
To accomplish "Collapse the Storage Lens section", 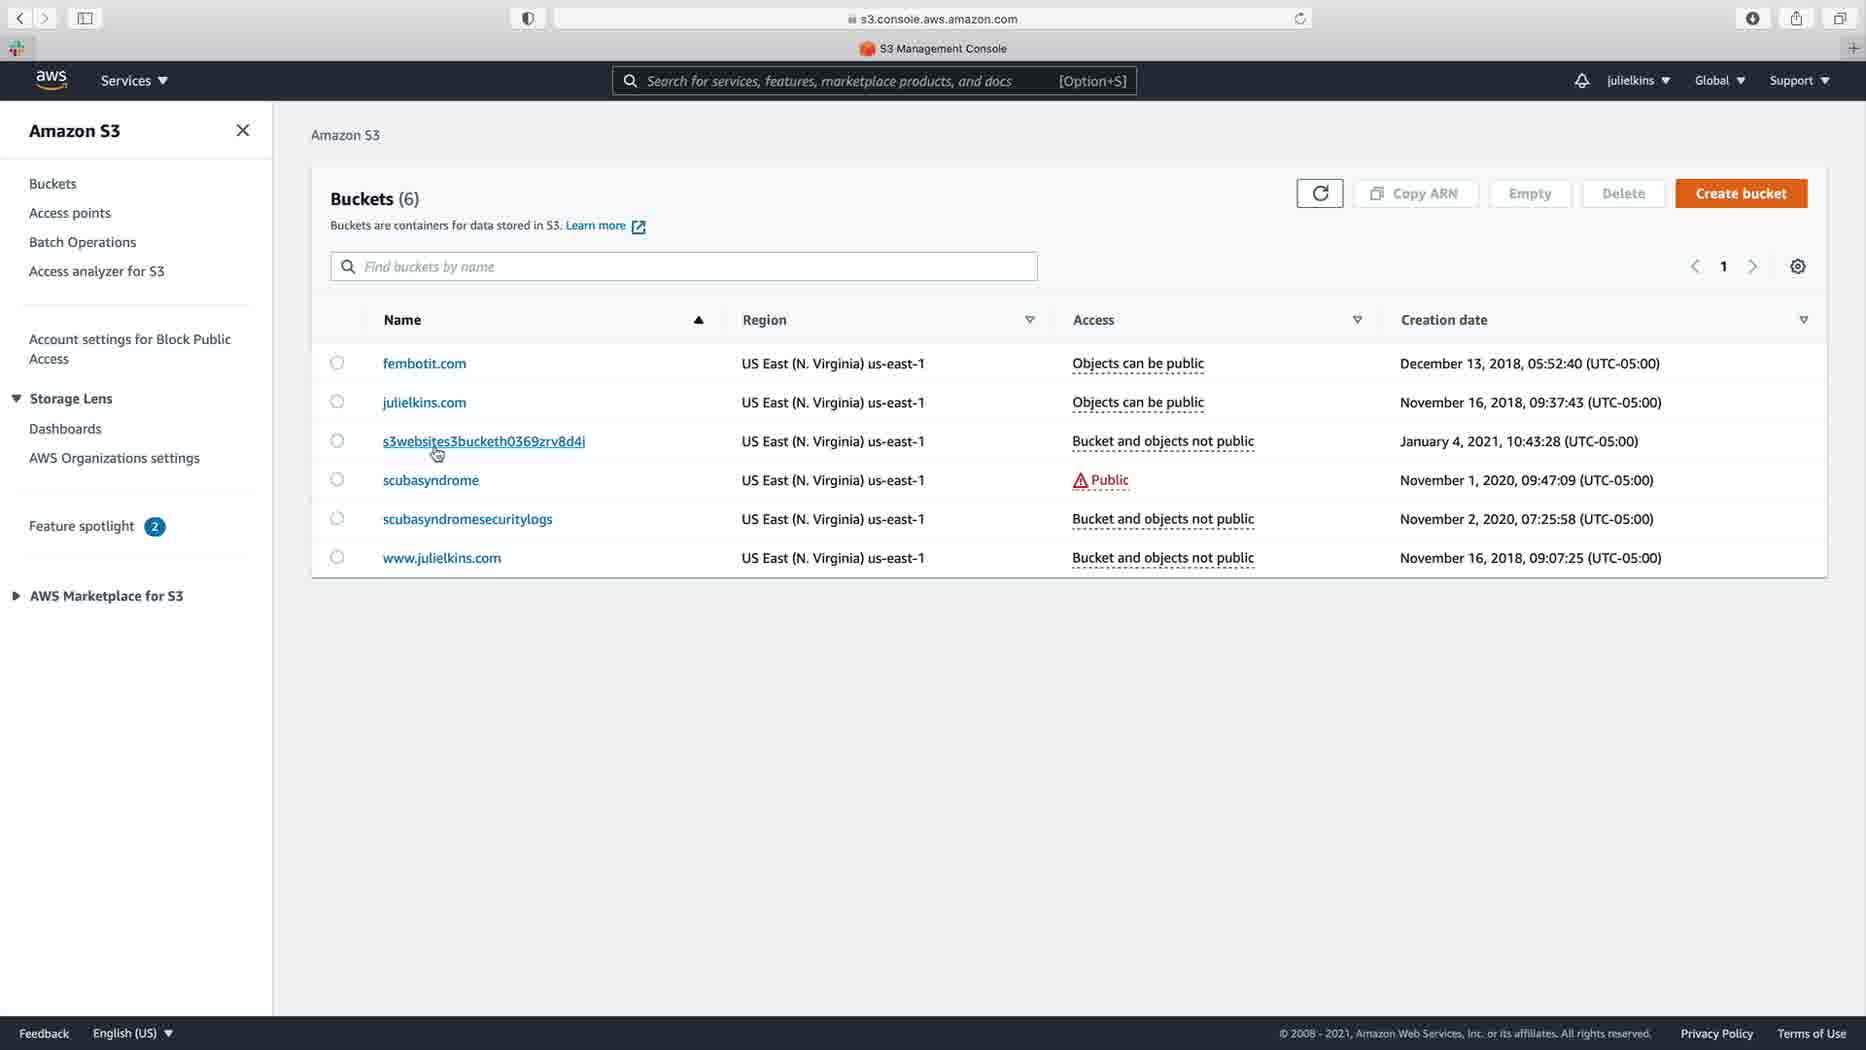I will (x=16, y=399).
